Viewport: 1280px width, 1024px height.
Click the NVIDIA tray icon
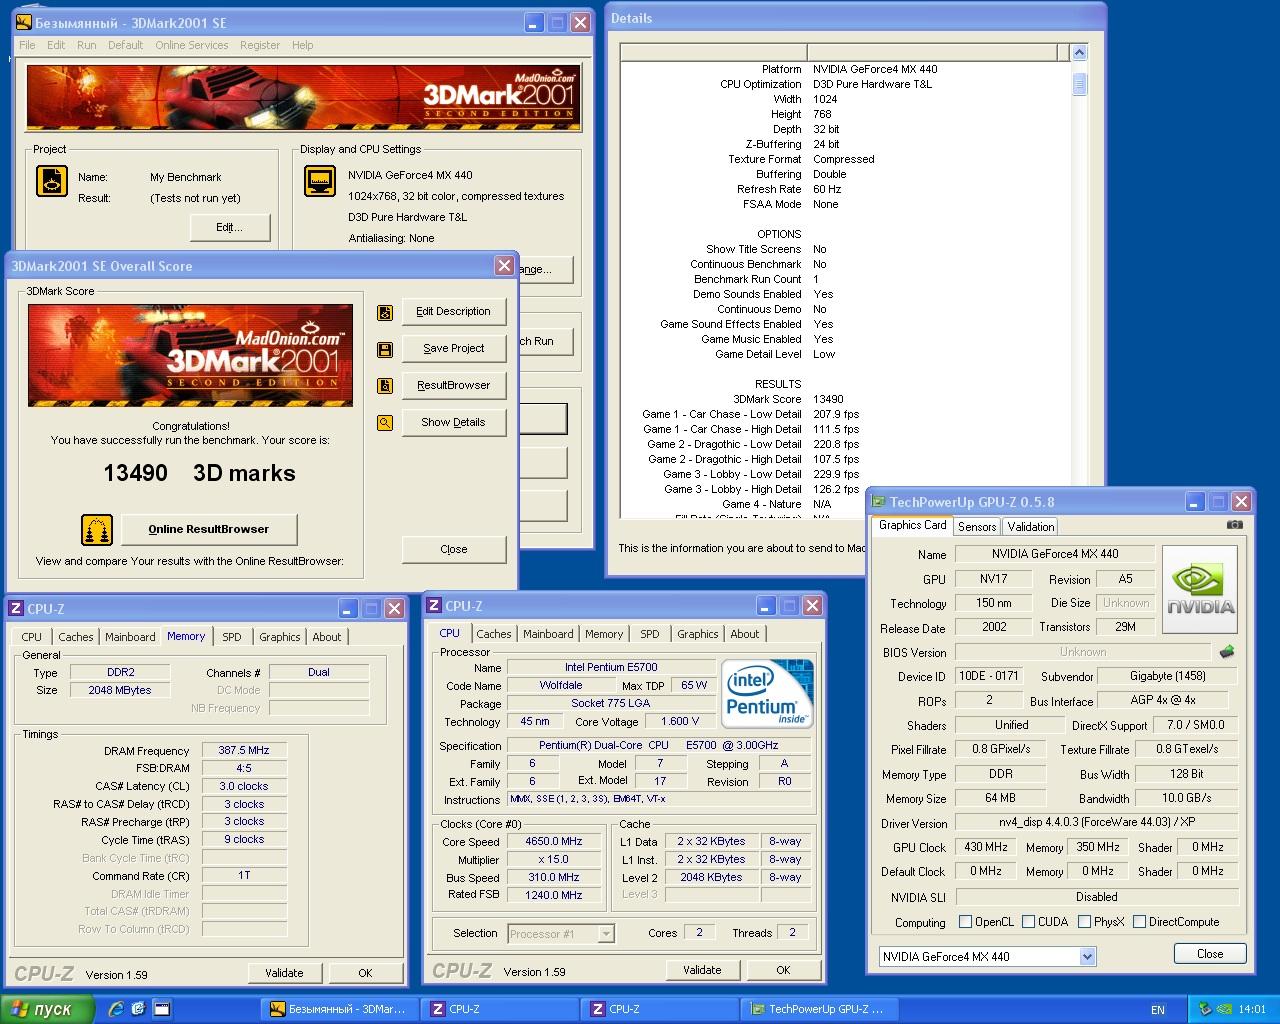pos(1225,1009)
